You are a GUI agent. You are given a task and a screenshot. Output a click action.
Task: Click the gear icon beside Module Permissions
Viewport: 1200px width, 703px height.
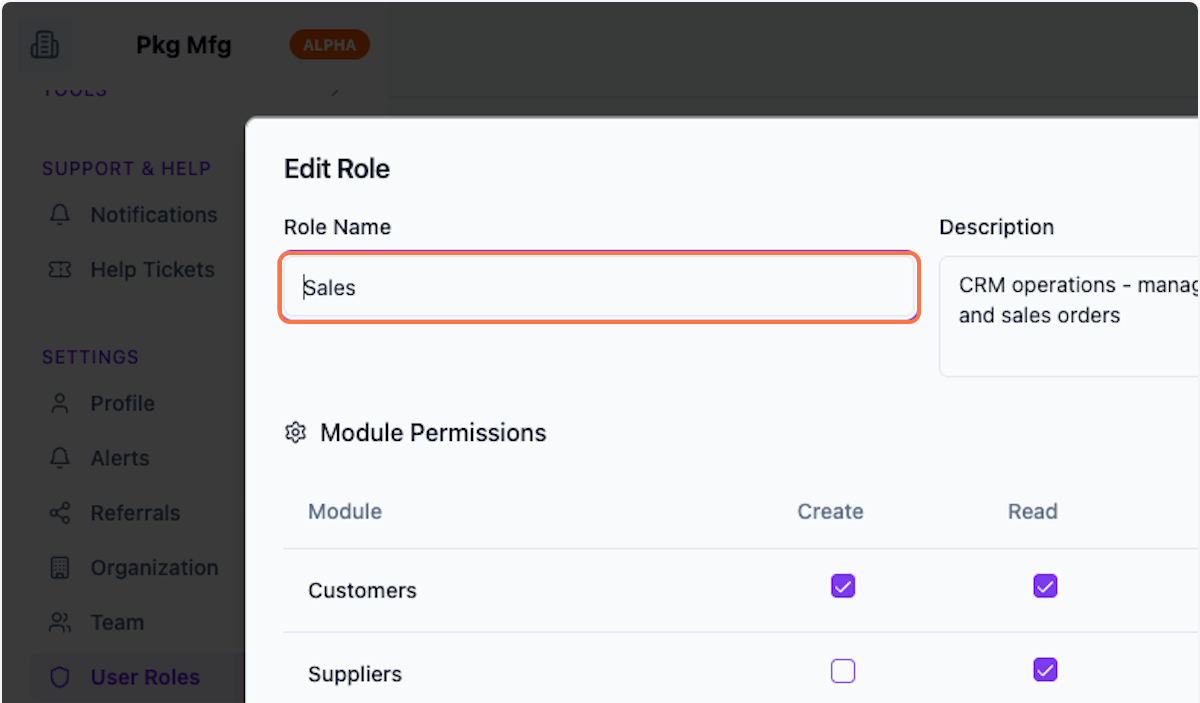click(295, 432)
